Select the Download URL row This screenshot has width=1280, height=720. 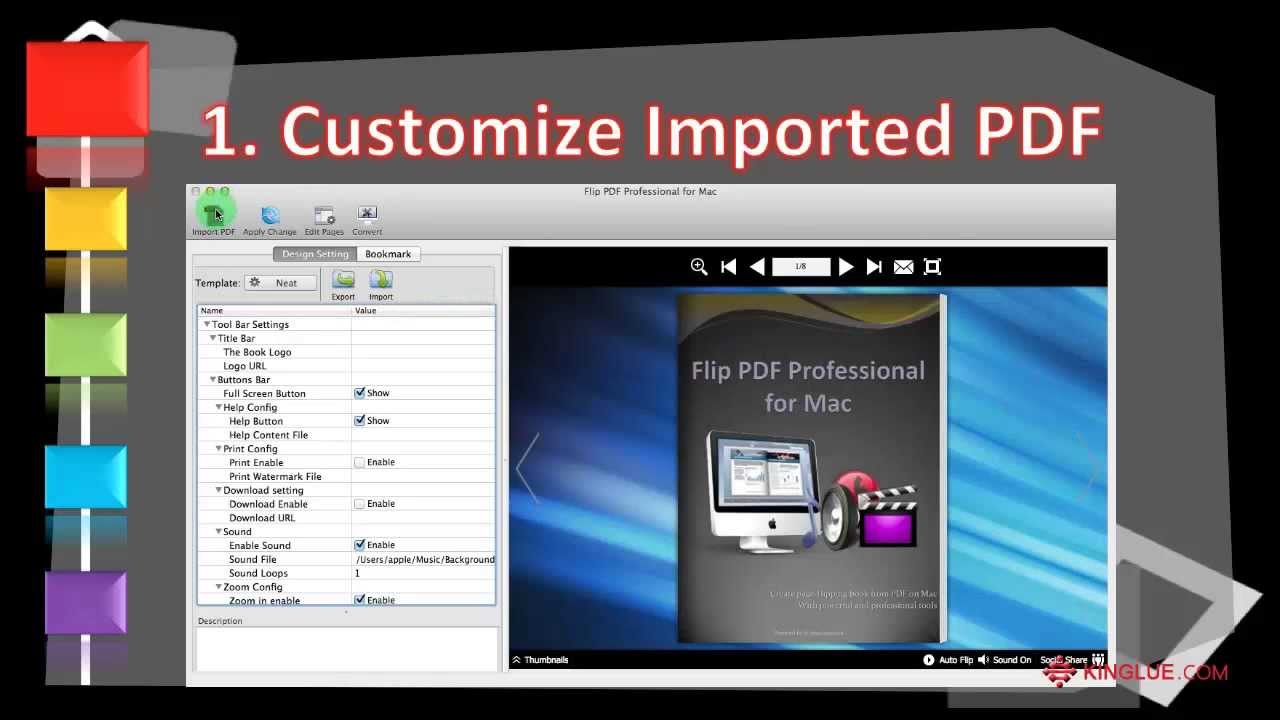pos(346,518)
